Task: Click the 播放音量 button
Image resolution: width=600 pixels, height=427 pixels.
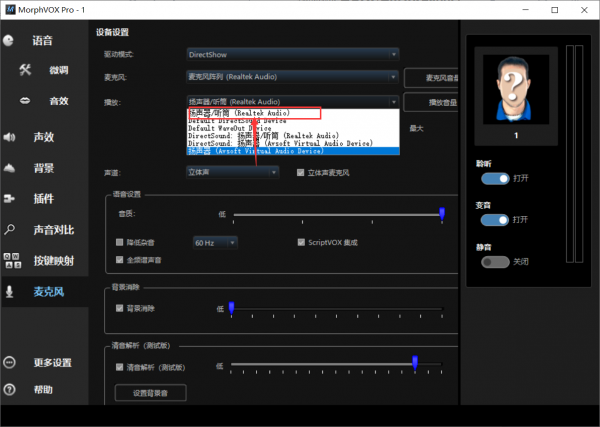Action: tap(431, 103)
